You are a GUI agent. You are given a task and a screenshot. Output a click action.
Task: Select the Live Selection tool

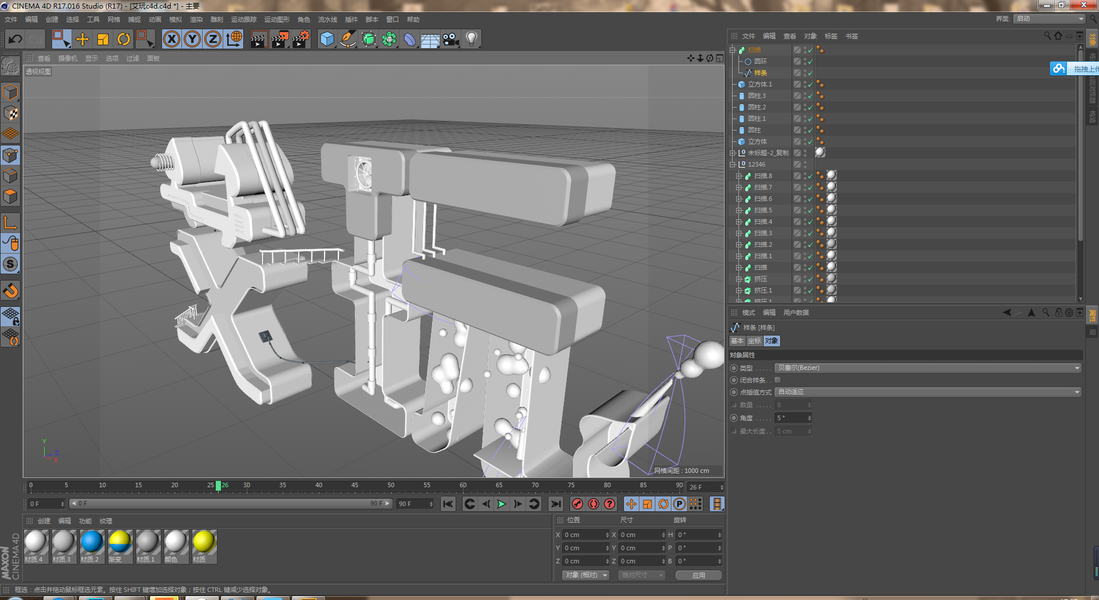tap(62, 39)
